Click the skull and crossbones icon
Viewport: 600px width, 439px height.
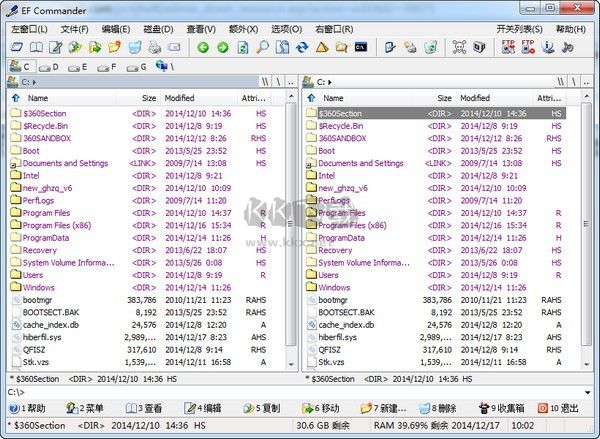click(x=459, y=47)
